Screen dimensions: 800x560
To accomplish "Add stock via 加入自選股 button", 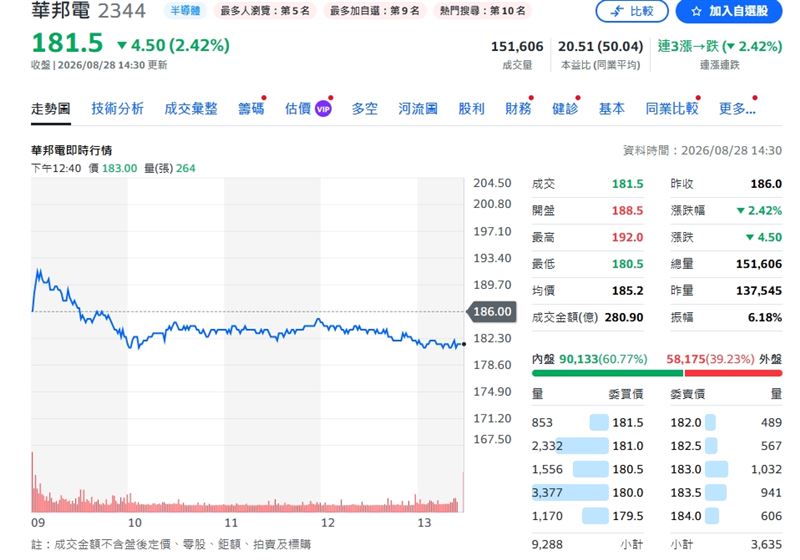I will [x=729, y=11].
